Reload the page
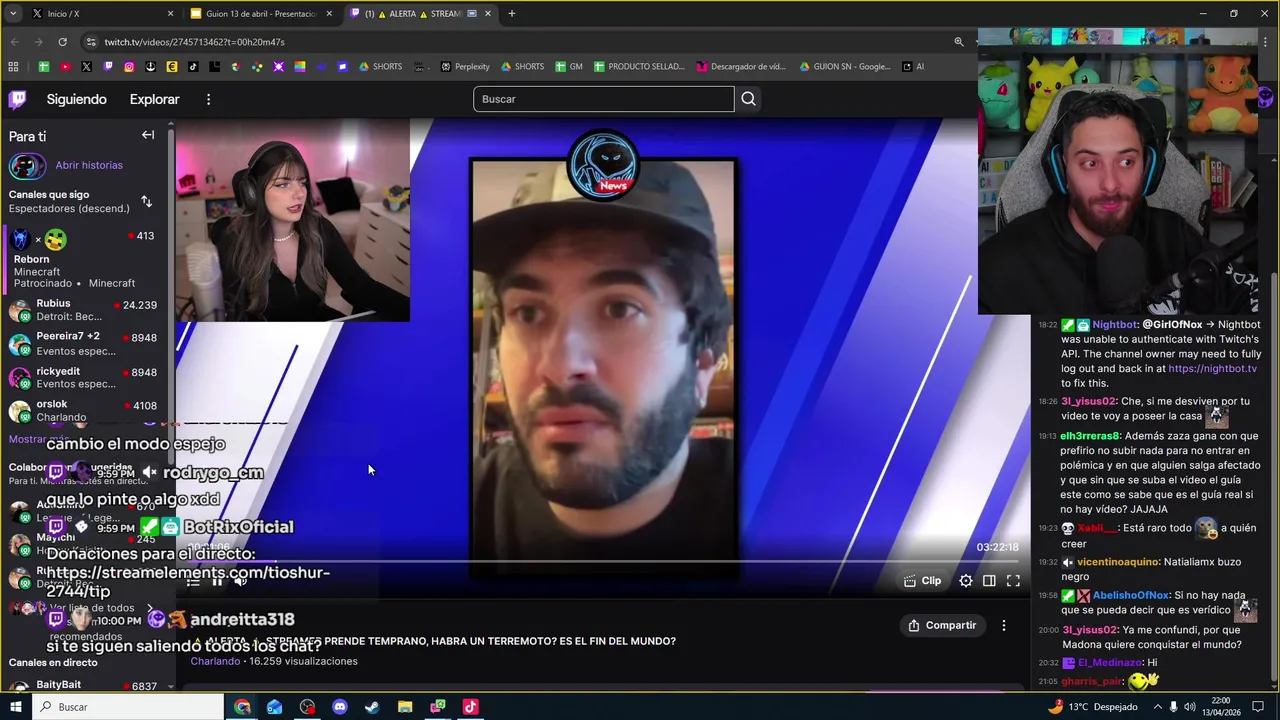Viewport: 1280px width, 720px height. pos(62,42)
